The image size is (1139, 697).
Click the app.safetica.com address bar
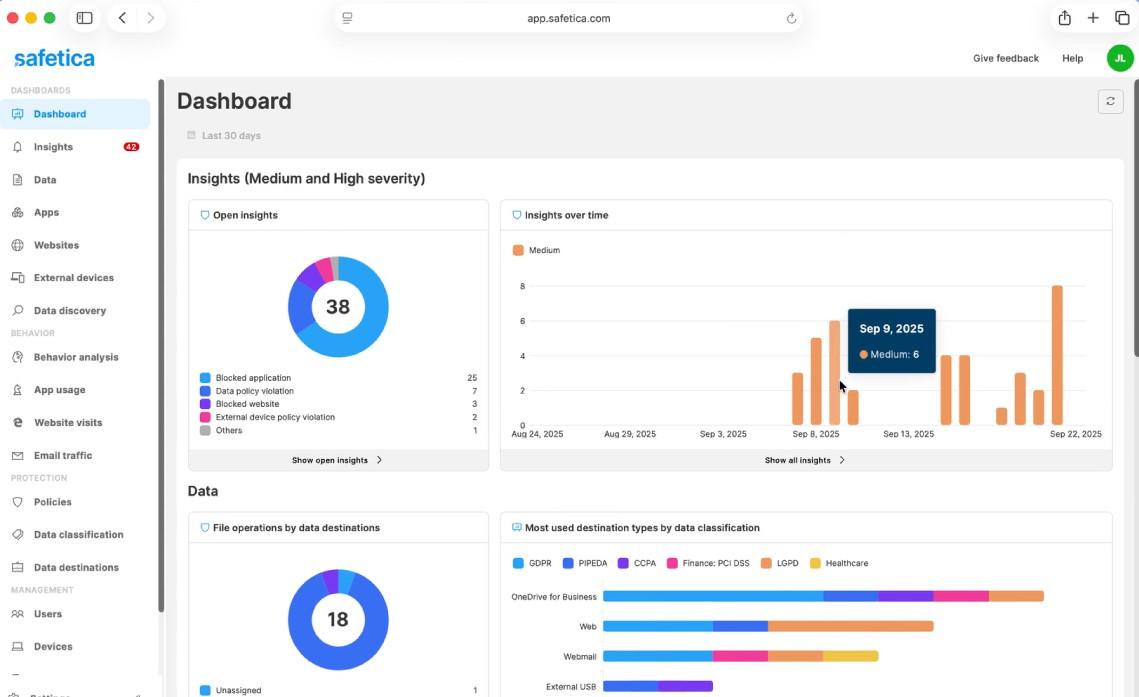[x=569, y=18]
